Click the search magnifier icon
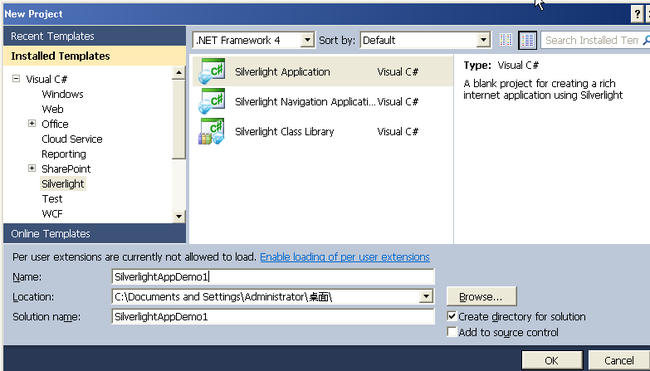This screenshot has height=371, width=650. click(x=646, y=40)
